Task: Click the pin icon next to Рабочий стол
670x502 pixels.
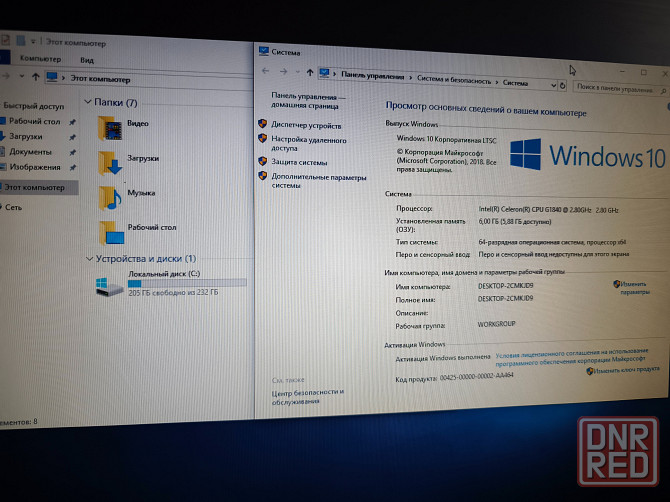Action: [72, 122]
